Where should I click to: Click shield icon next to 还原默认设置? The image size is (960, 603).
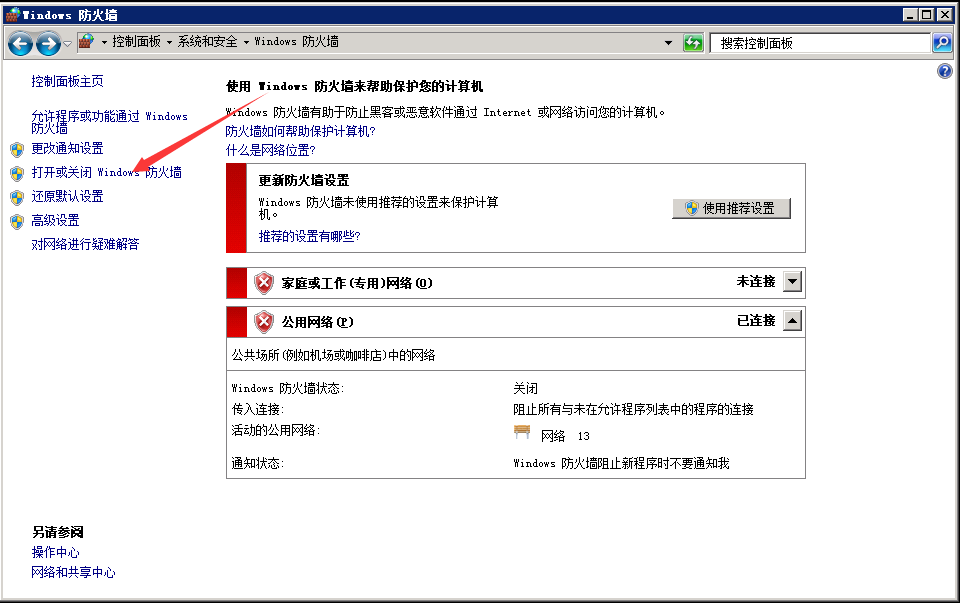click(17, 197)
